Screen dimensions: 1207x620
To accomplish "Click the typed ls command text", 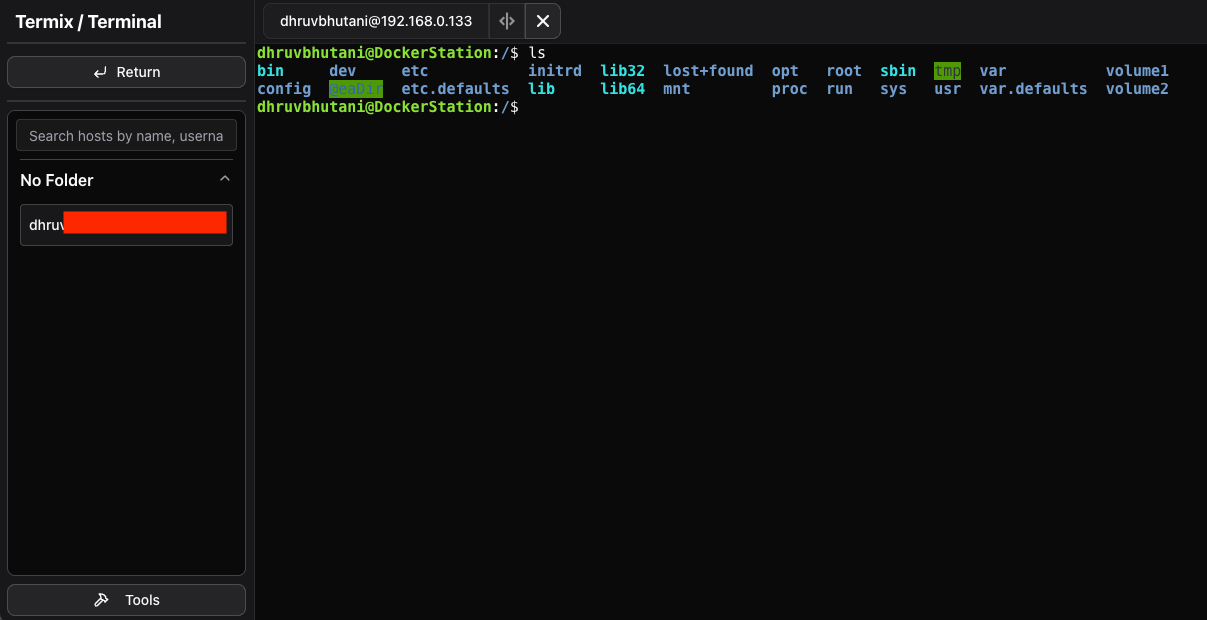I will (x=537, y=52).
